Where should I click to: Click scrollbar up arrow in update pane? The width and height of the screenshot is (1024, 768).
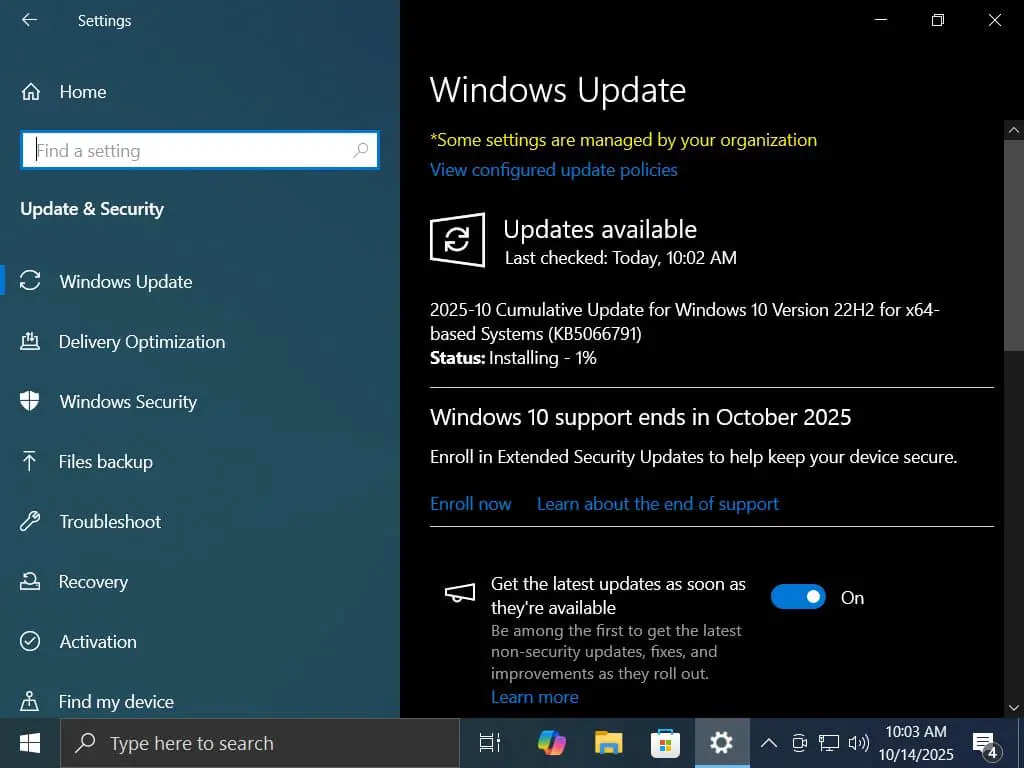pyautogui.click(x=1013, y=130)
